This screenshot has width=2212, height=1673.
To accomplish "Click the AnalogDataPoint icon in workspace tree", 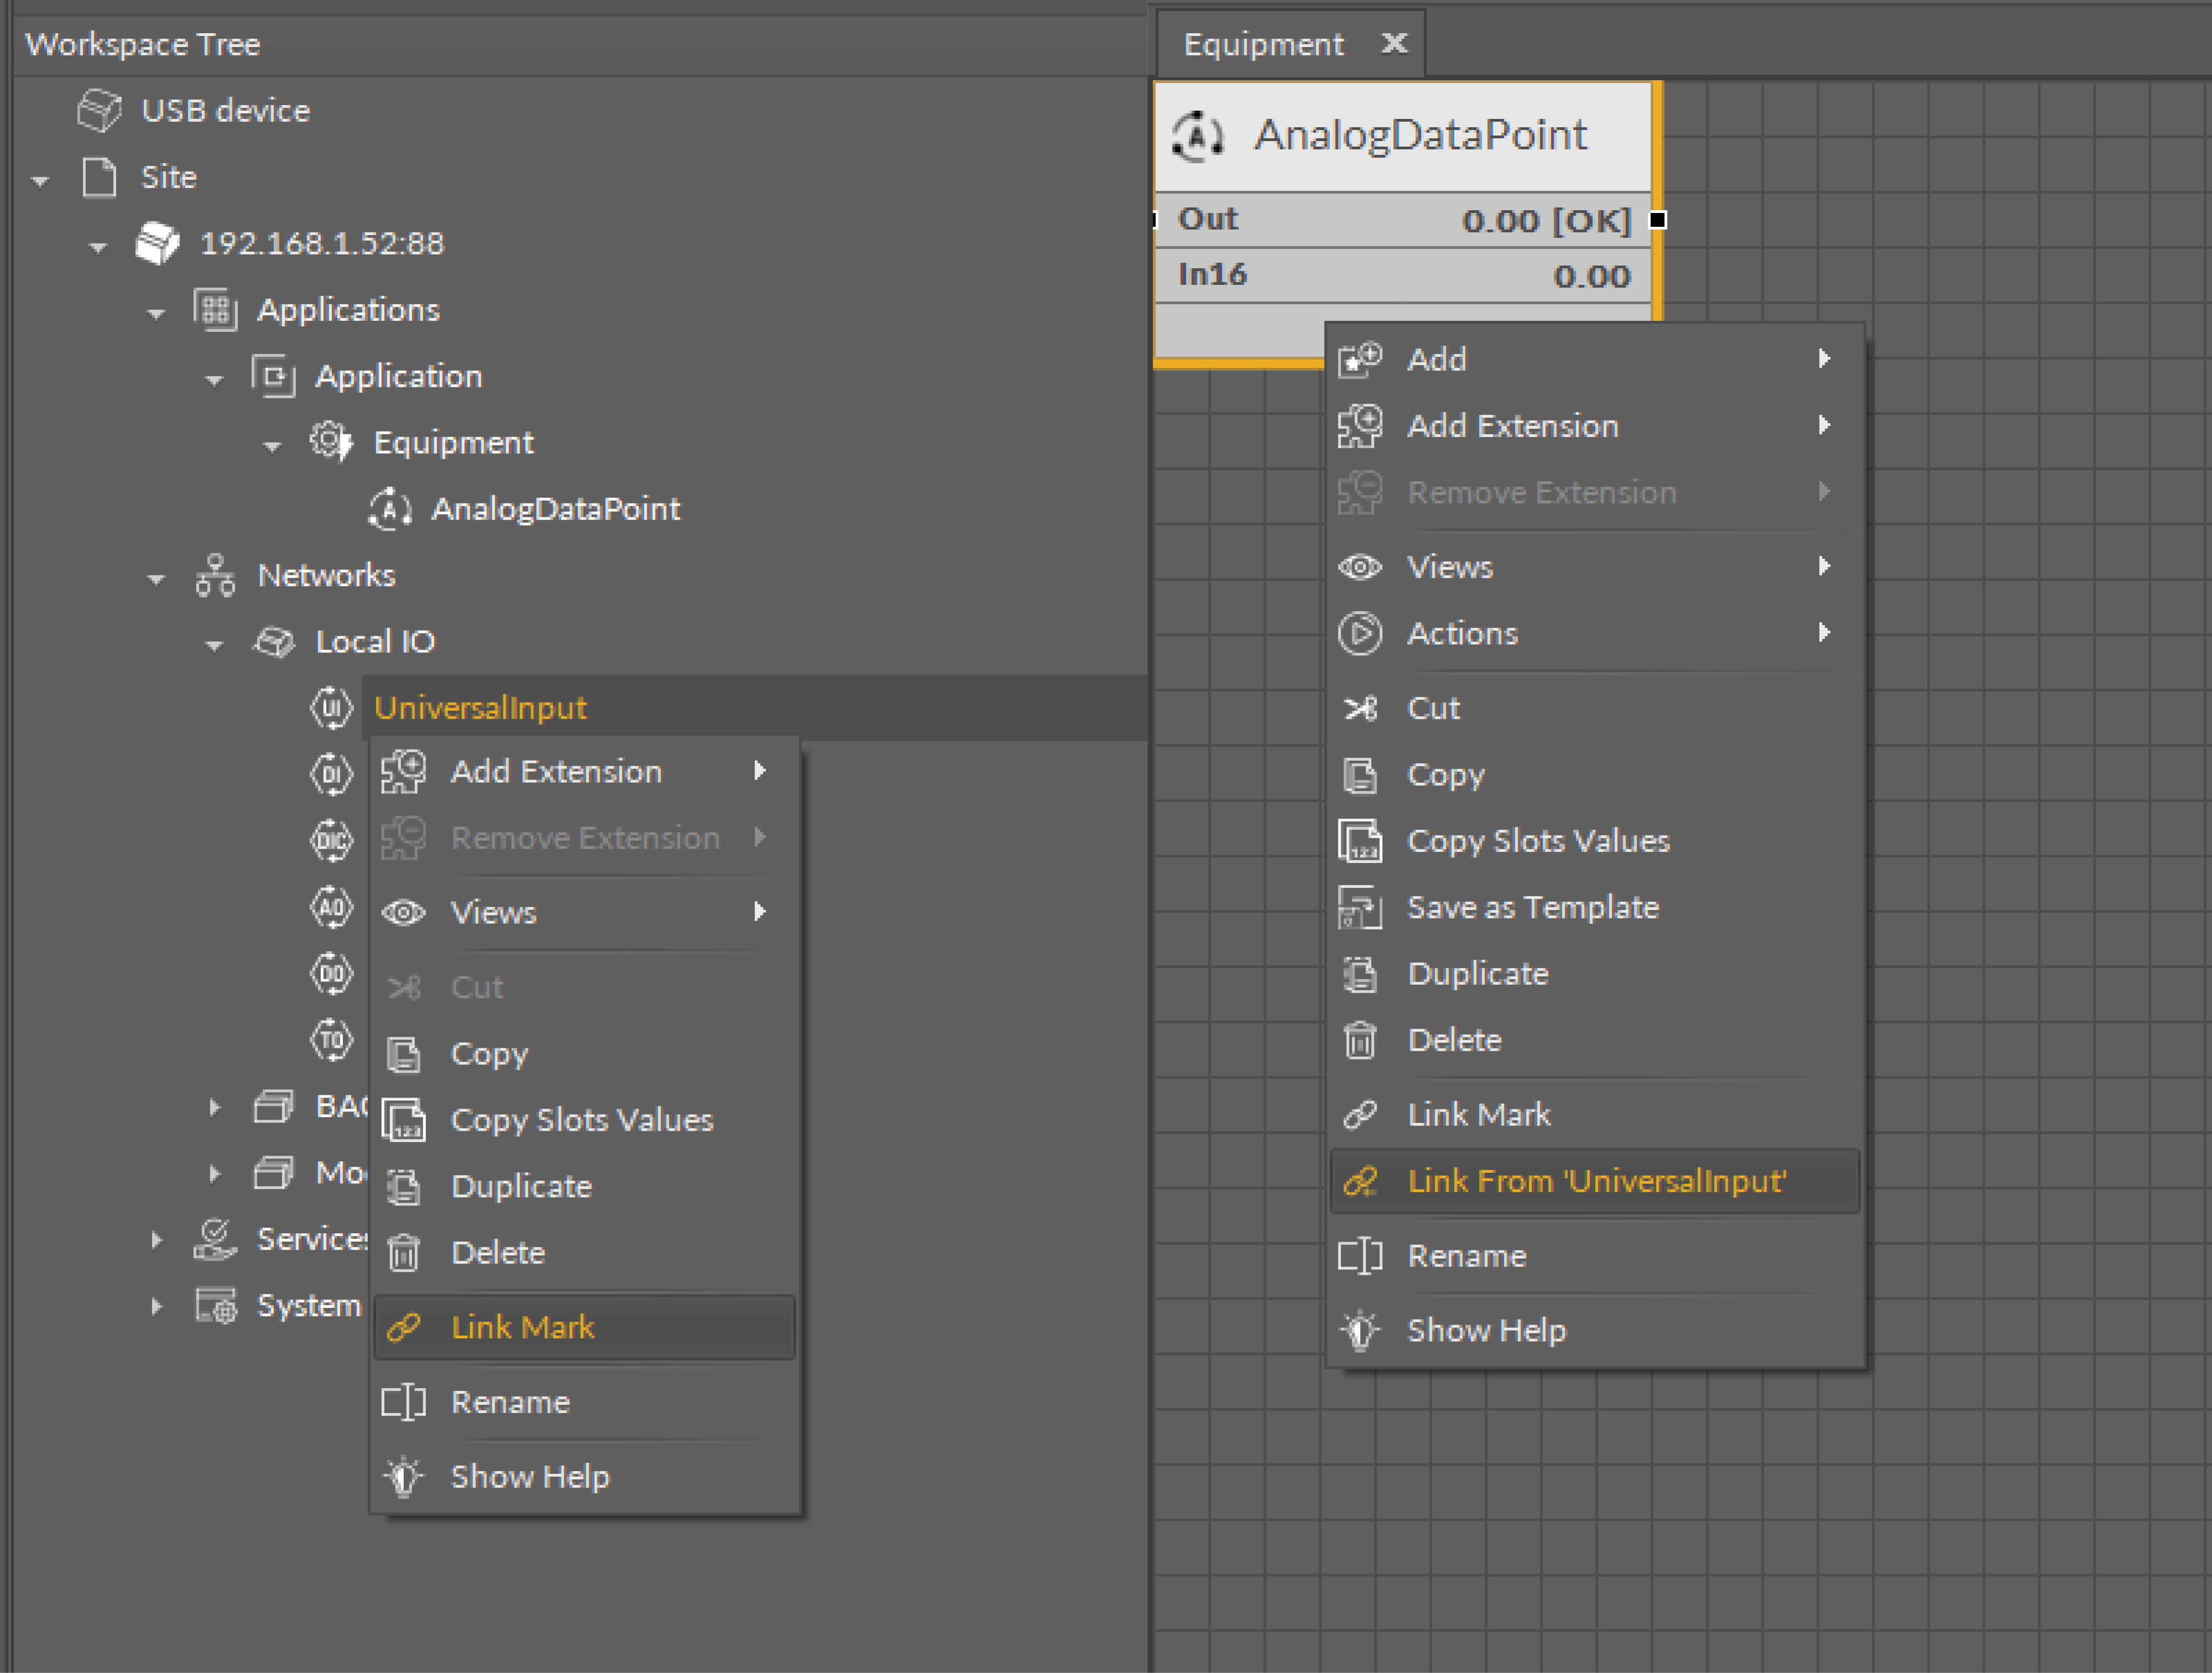I will (390, 509).
